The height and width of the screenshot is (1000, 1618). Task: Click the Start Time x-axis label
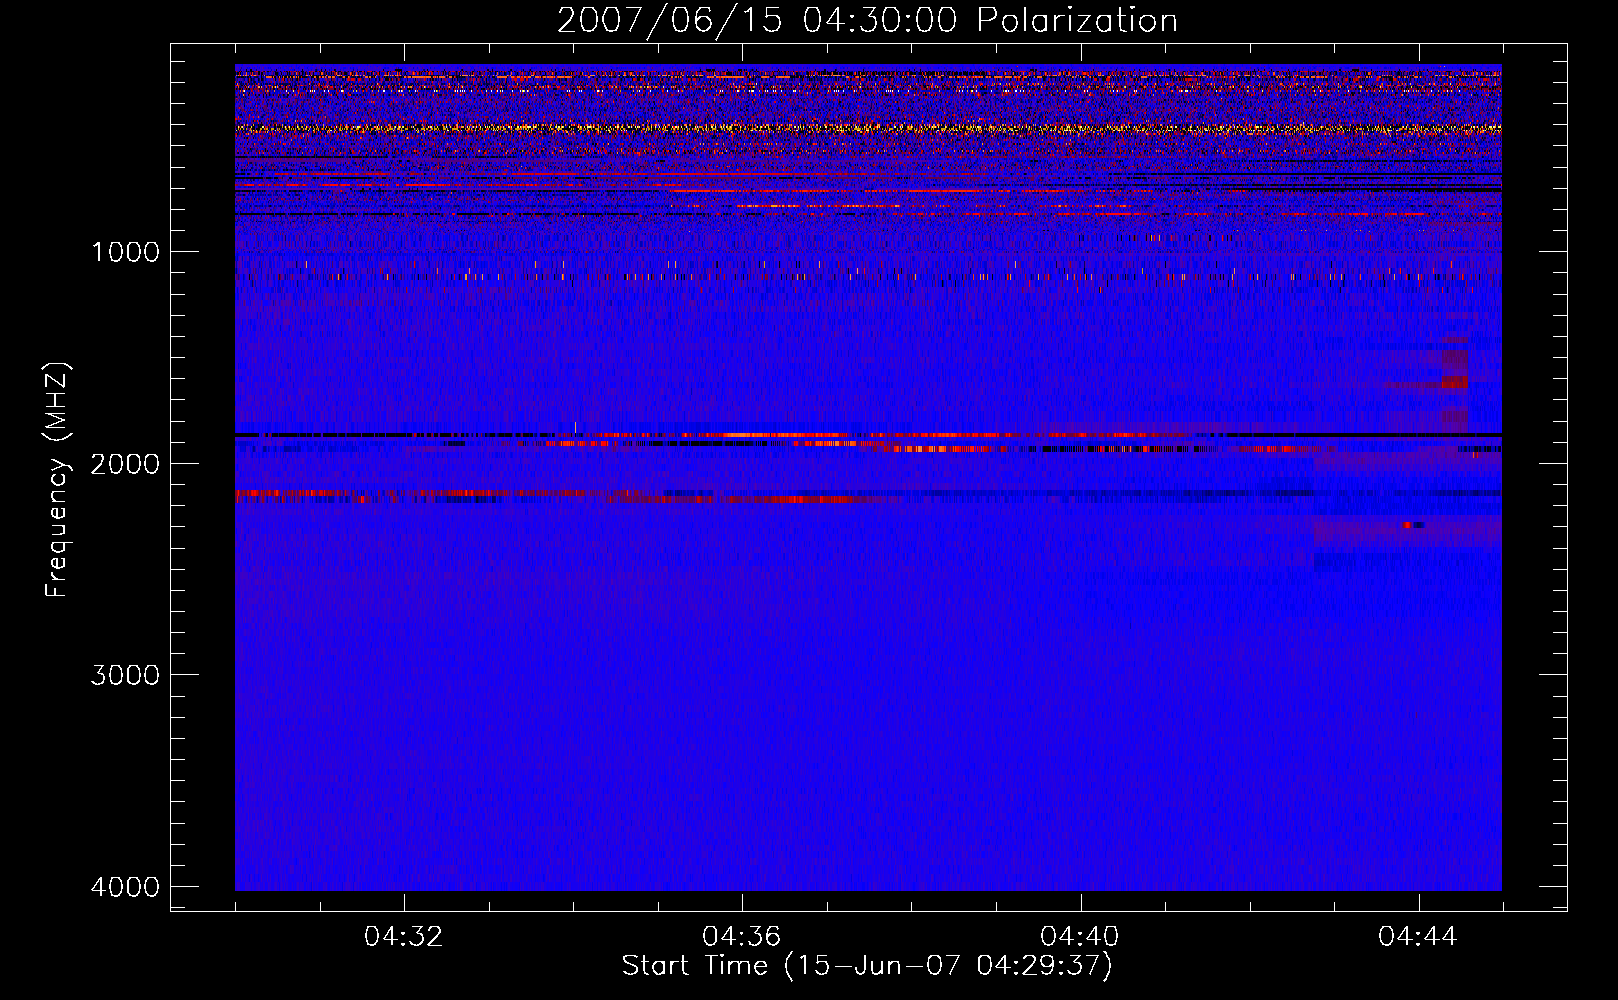[x=867, y=966]
